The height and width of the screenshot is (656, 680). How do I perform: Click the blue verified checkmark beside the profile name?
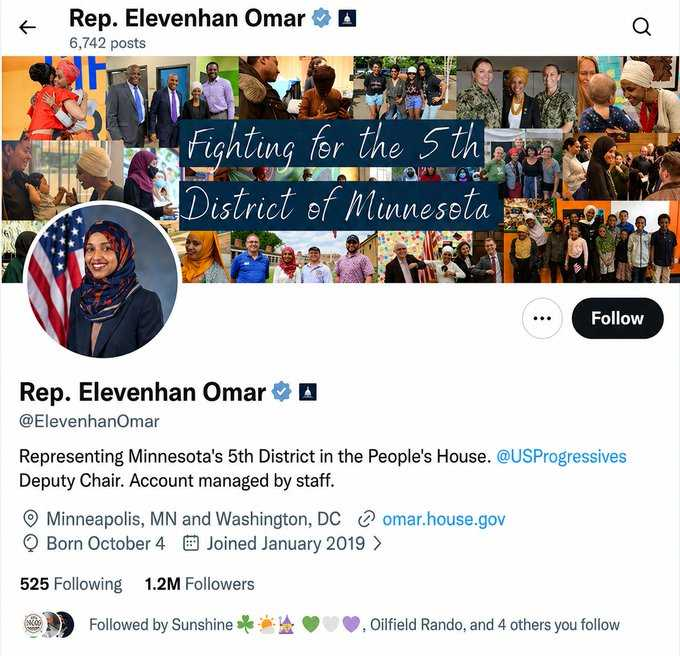coord(281,392)
